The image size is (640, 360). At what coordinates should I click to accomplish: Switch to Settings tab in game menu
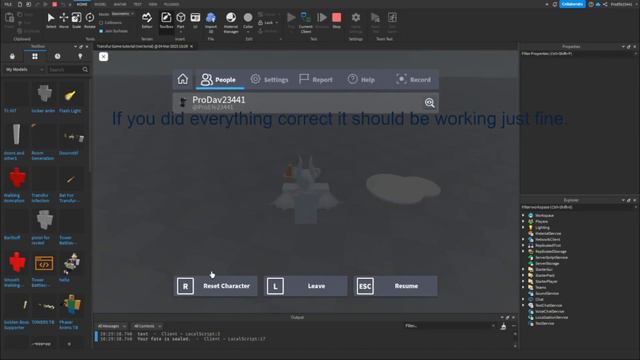click(269, 80)
